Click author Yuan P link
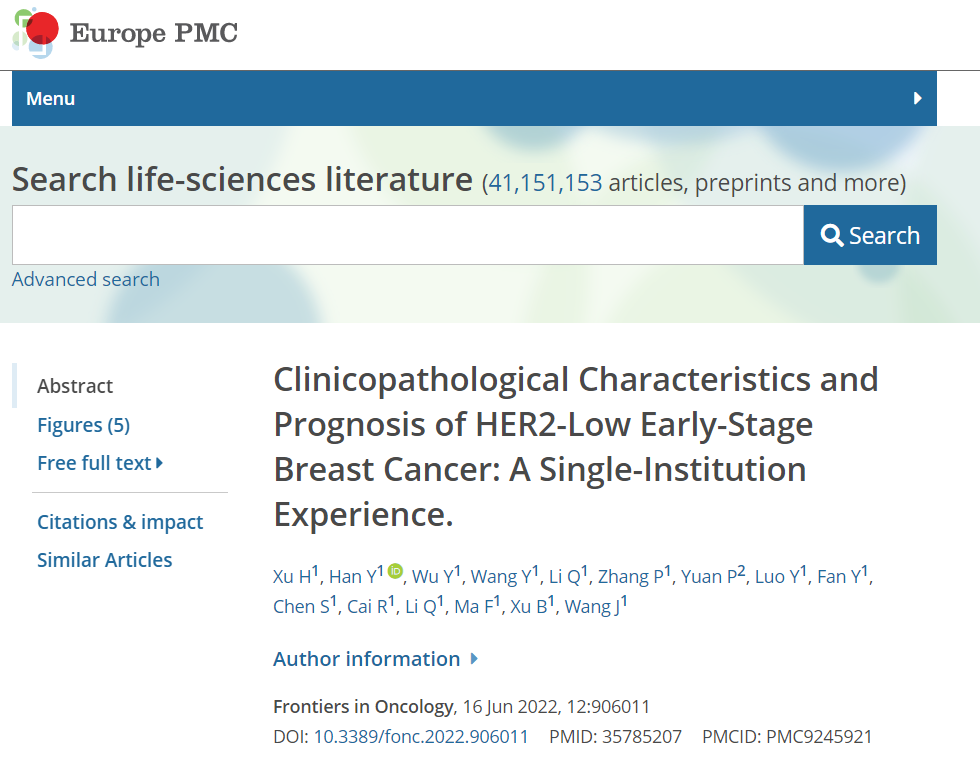Viewport: 980px width, 757px height. coord(709,577)
